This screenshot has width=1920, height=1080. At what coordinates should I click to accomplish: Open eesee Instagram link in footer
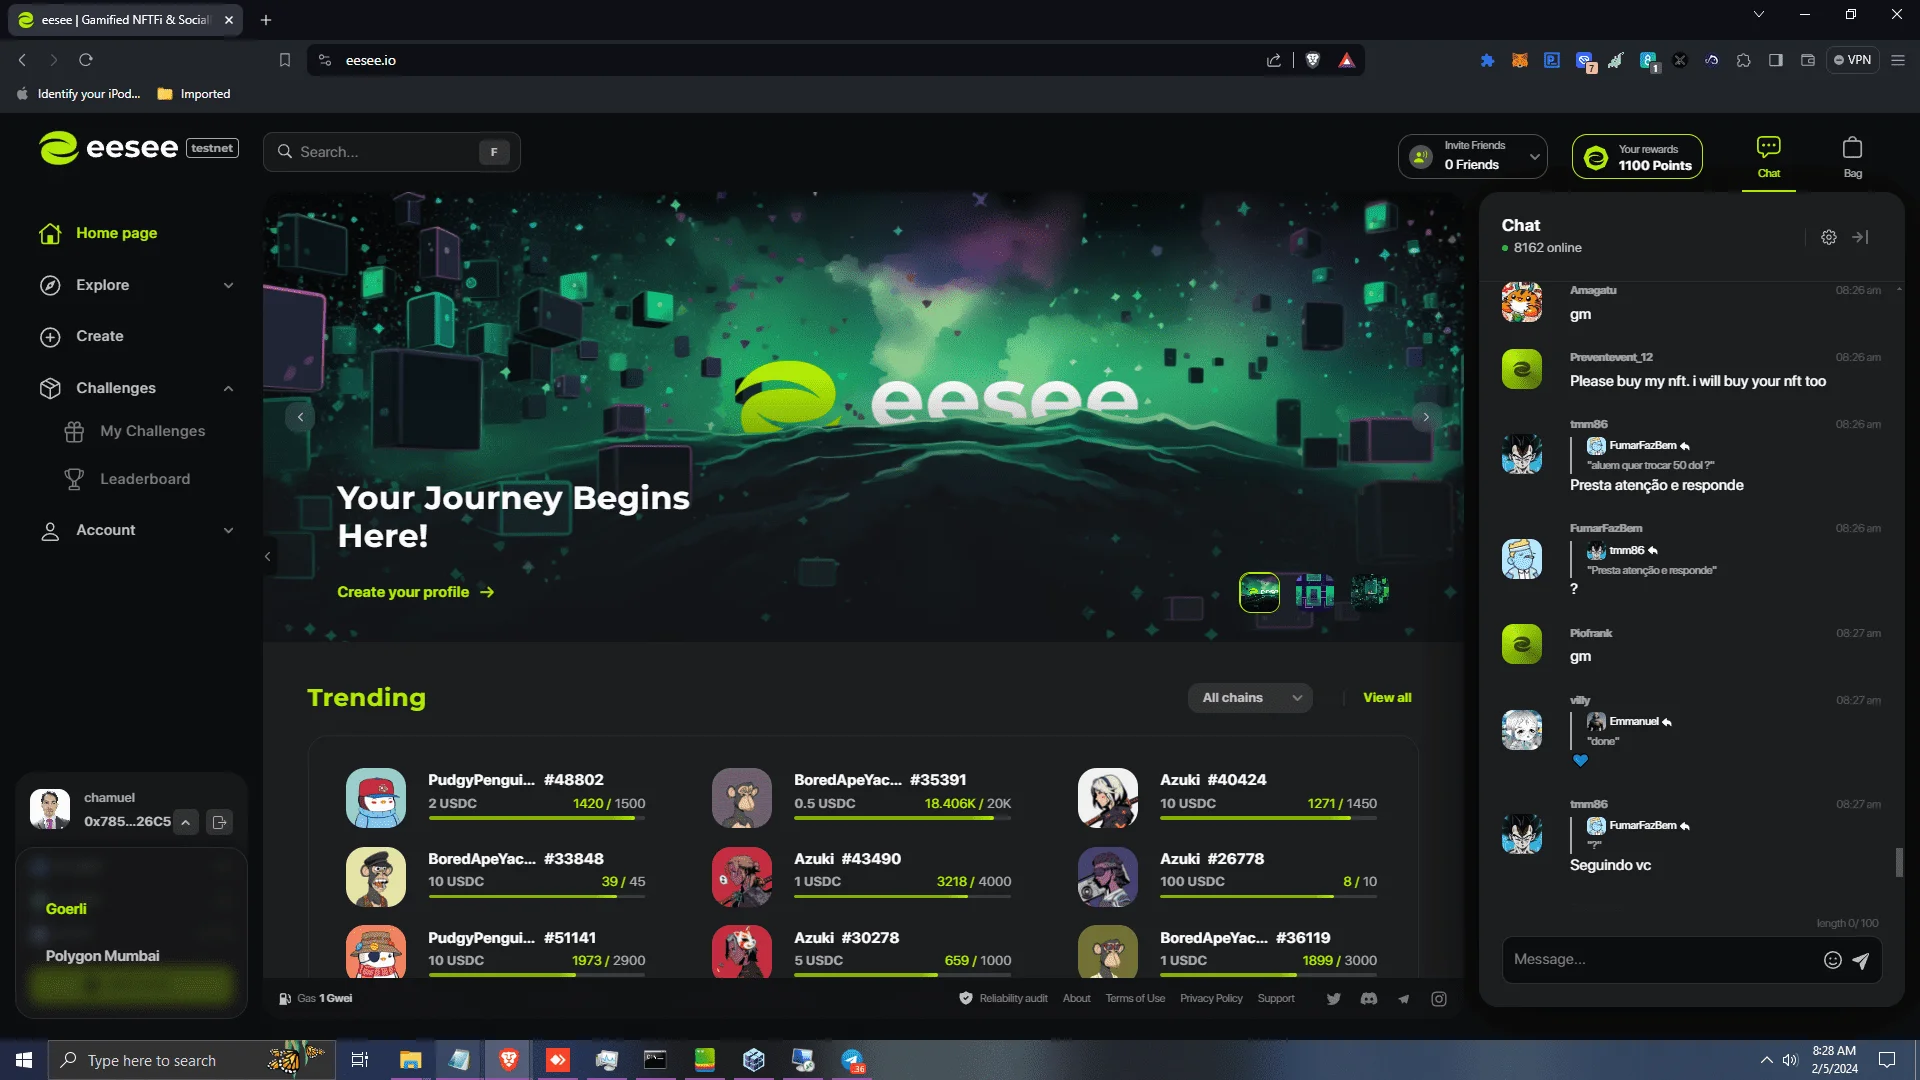pyautogui.click(x=1439, y=998)
